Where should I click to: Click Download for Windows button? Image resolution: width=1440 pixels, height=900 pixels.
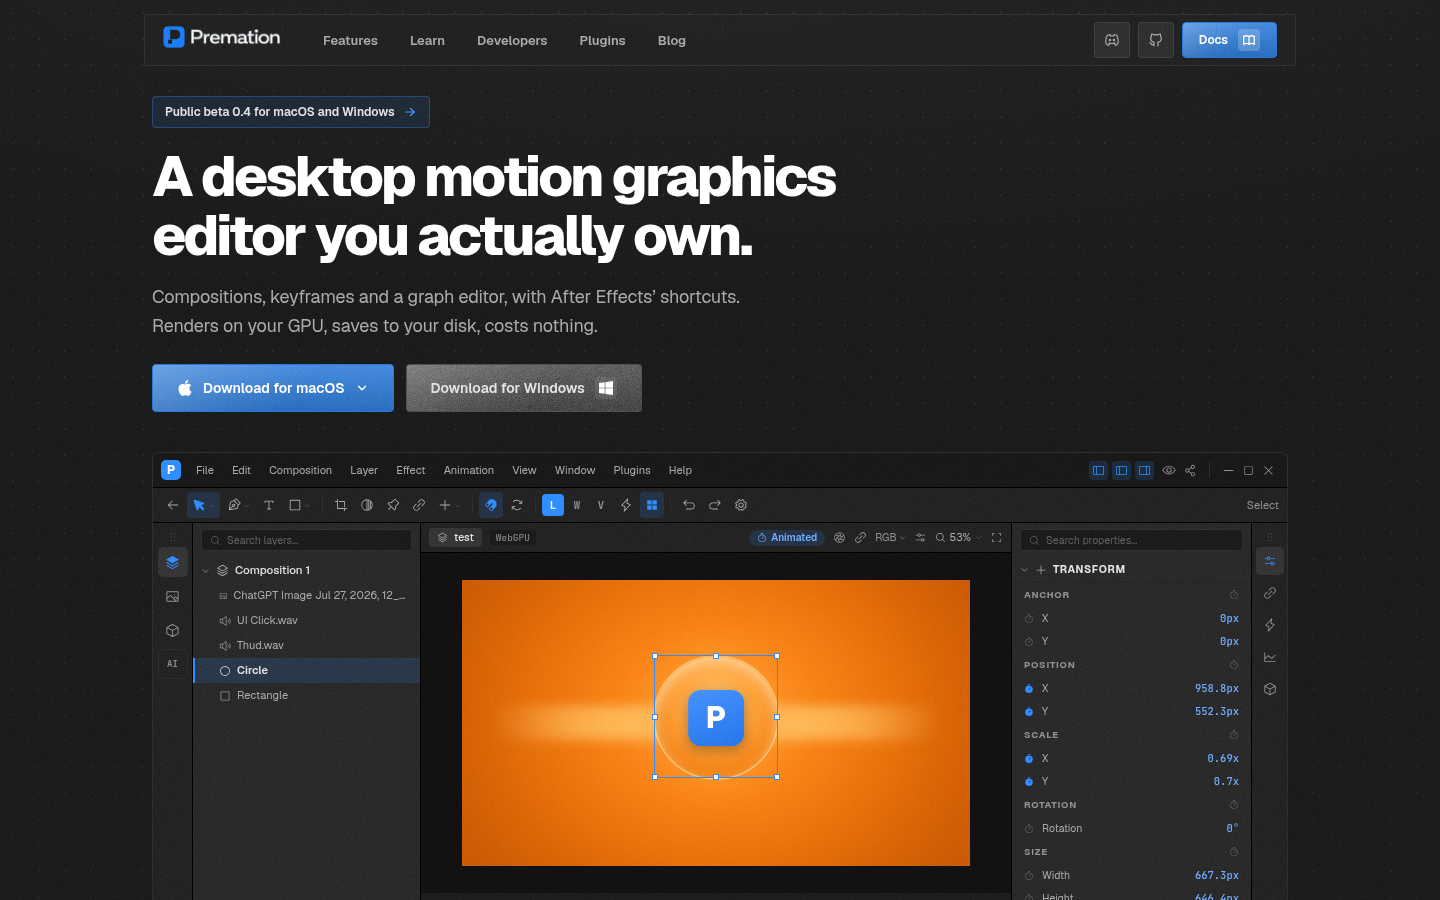tap(524, 388)
